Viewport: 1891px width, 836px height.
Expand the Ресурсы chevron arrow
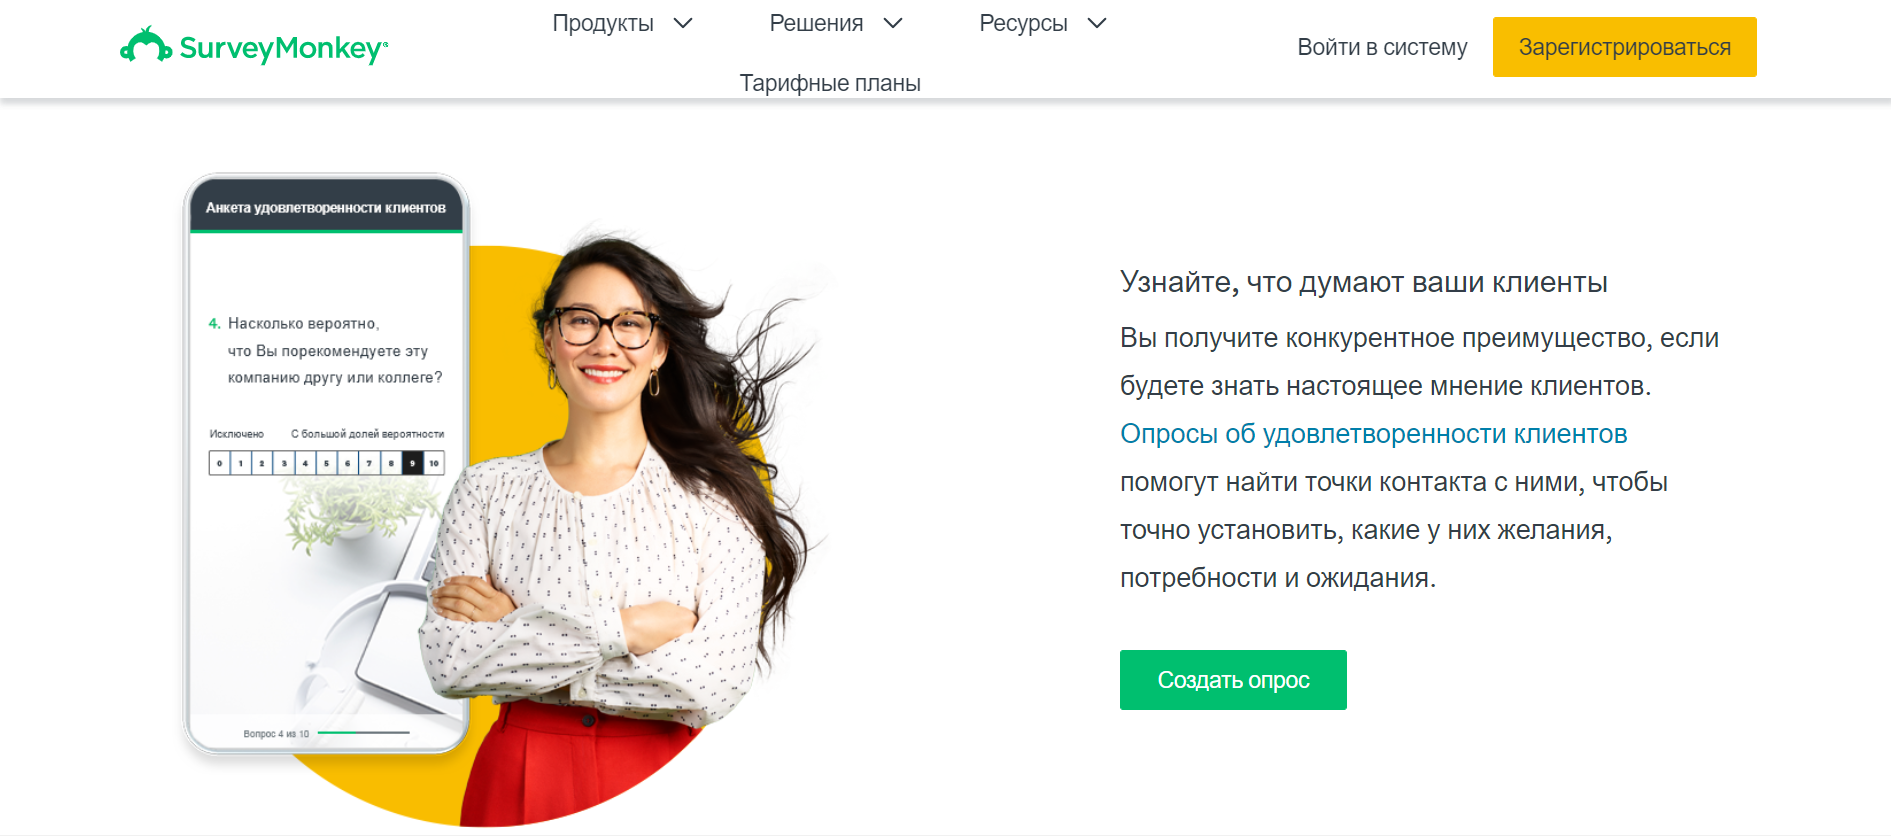coord(1097,23)
